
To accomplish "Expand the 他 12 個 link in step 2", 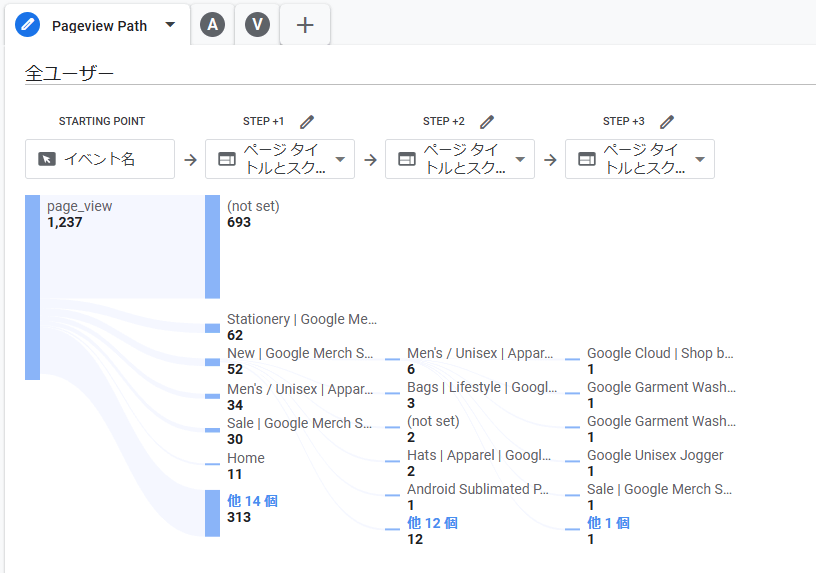I will pos(432,523).
